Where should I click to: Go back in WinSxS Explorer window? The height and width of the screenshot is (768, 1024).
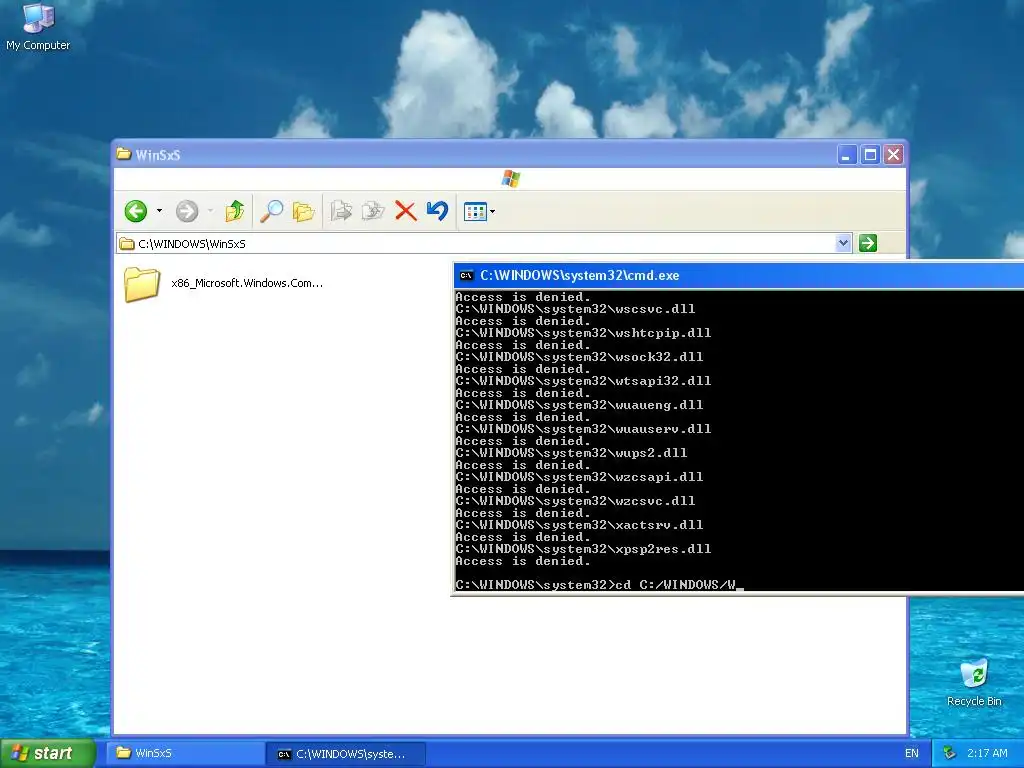coord(136,211)
